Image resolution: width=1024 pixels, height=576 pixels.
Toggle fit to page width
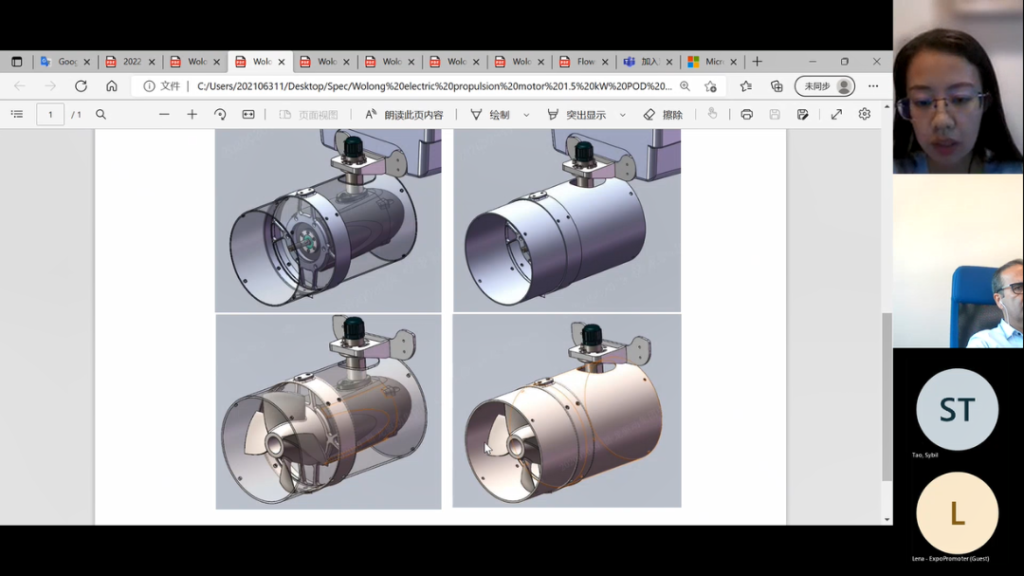(x=248, y=114)
